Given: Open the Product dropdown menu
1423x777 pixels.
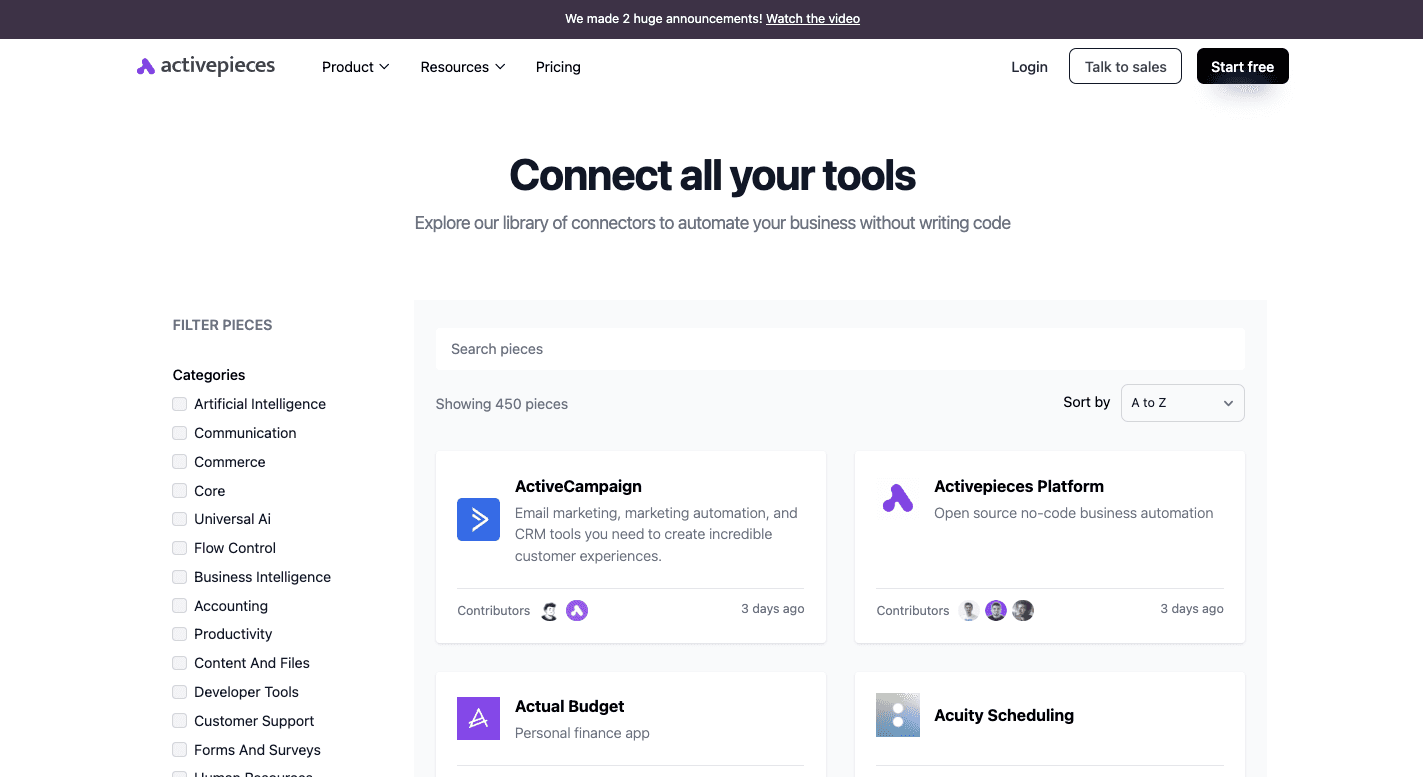Looking at the screenshot, I should pos(355,67).
